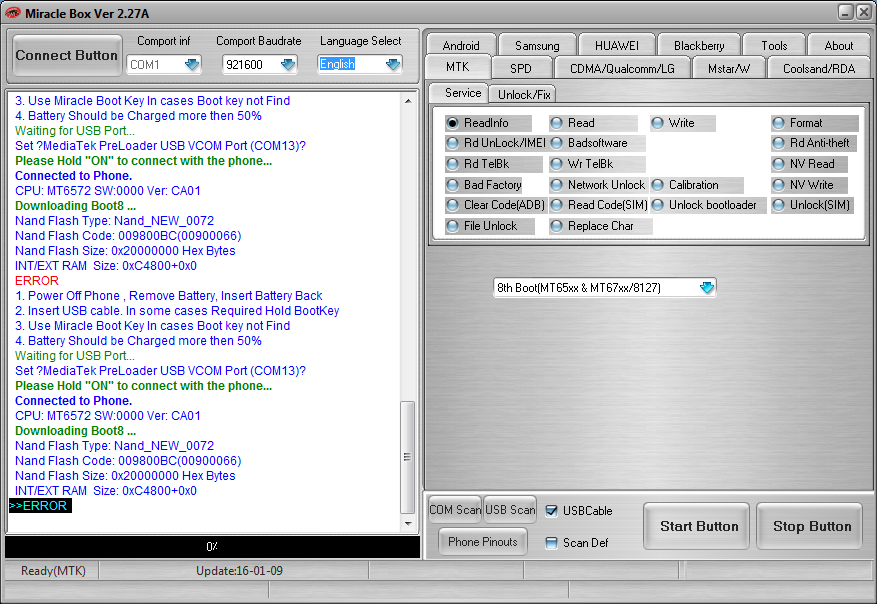Click the COM Scan button
Screen dimensions: 877x604
(455, 509)
